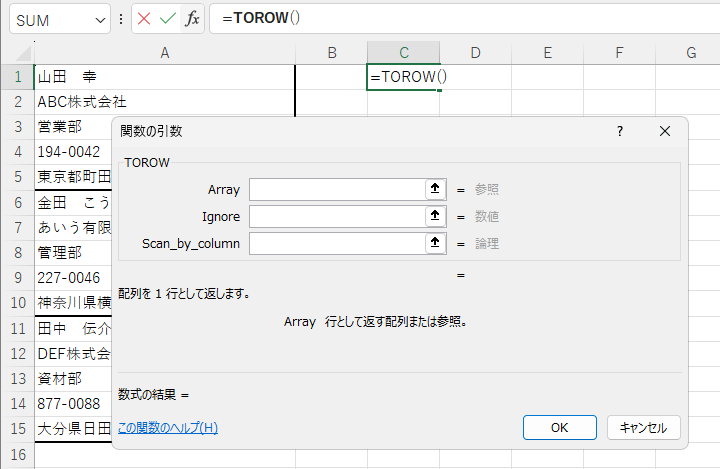This screenshot has height=469, width=720.
Task: Click cell containing 資材部
Action: coord(73,379)
